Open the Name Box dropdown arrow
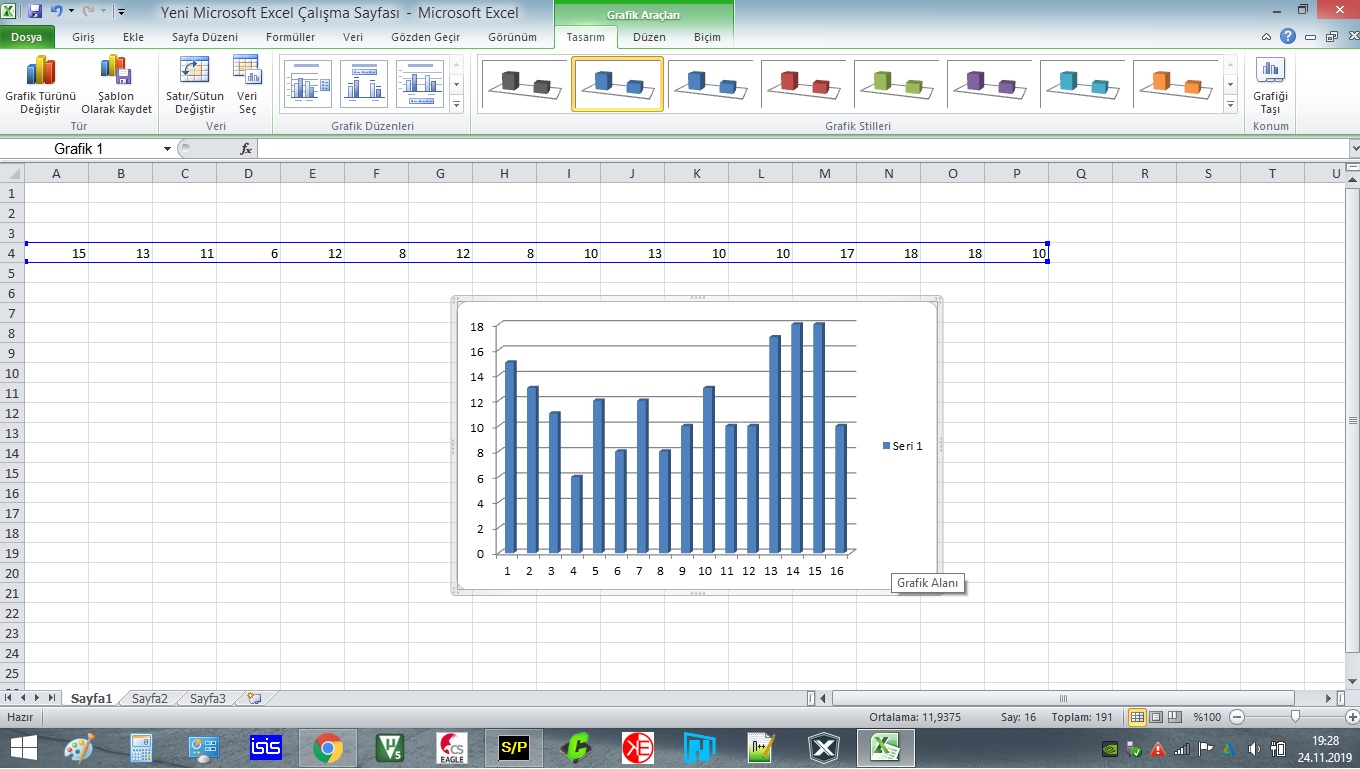Screen dimensions: 1360x769 coord(167,149)
